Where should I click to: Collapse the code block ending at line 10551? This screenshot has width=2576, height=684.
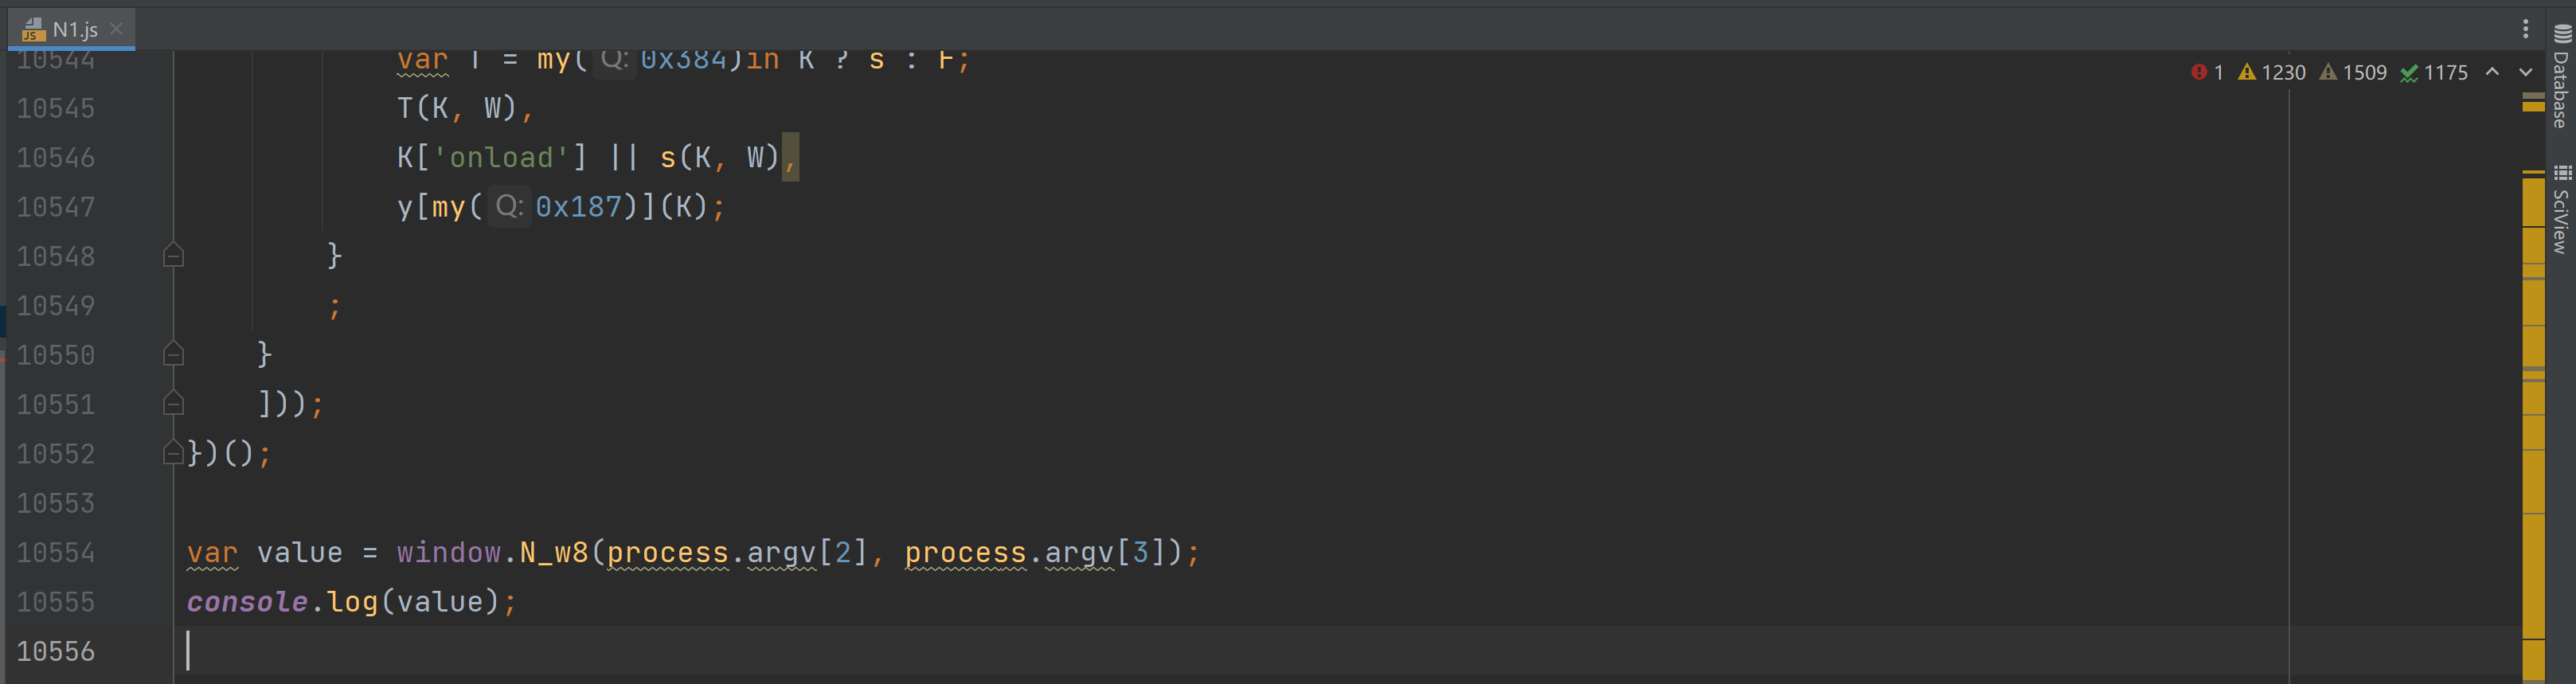click(x=173, y=403)
